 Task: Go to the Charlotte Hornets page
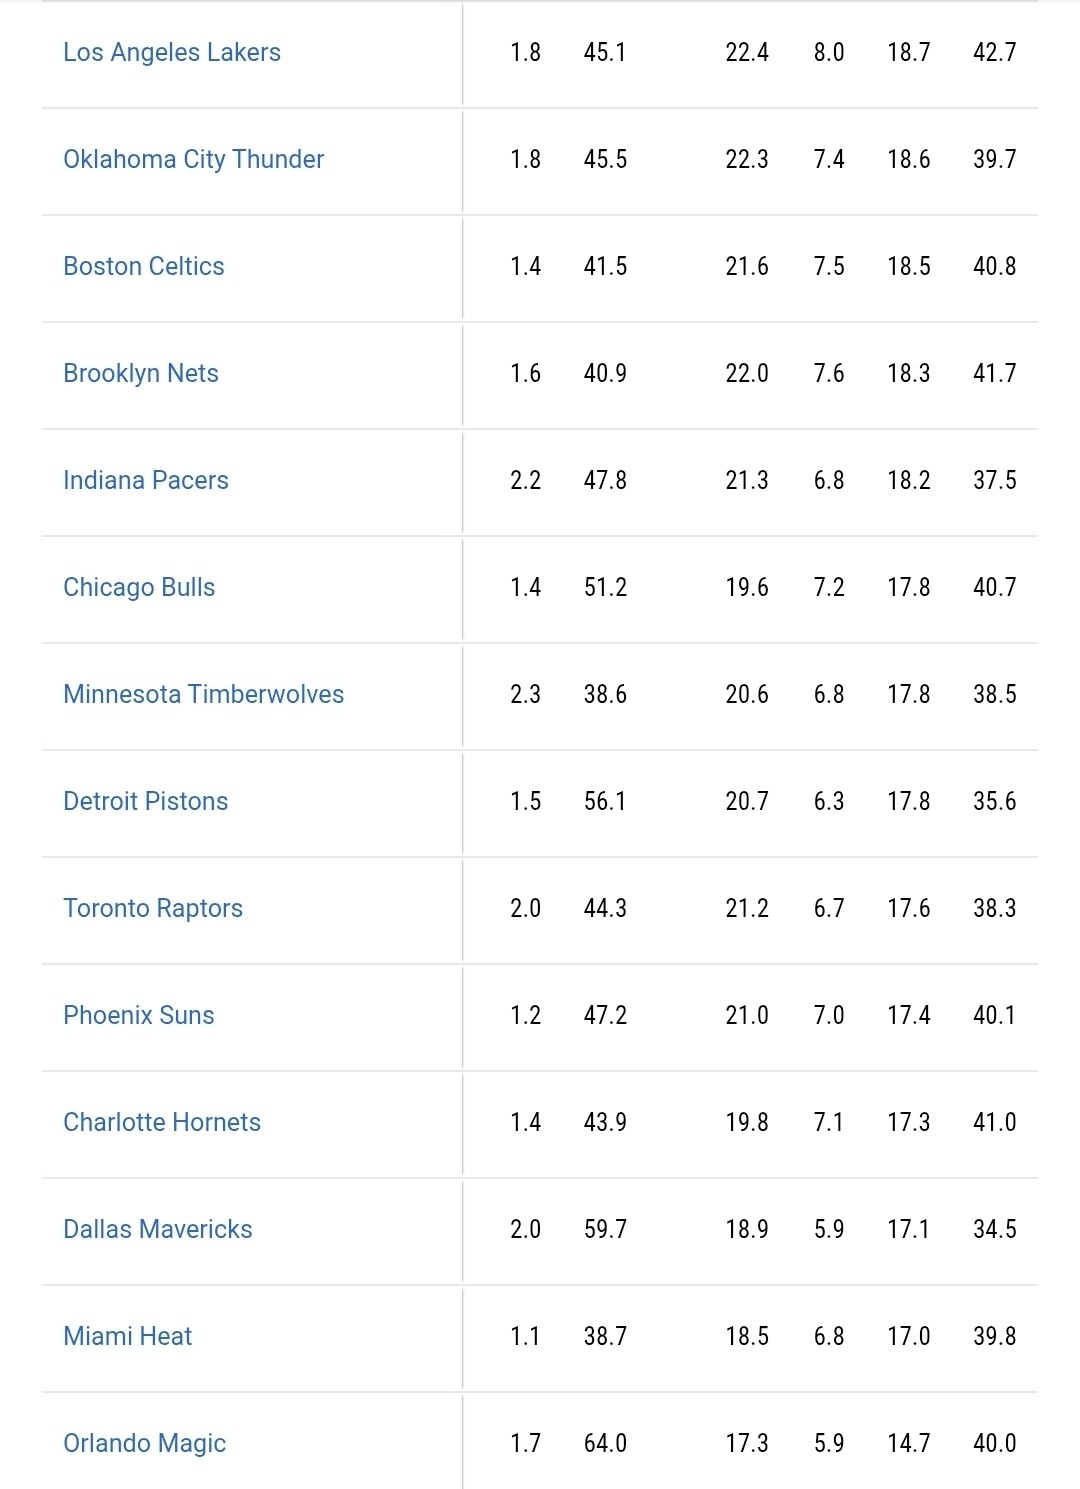click(x=162, y=1122)
